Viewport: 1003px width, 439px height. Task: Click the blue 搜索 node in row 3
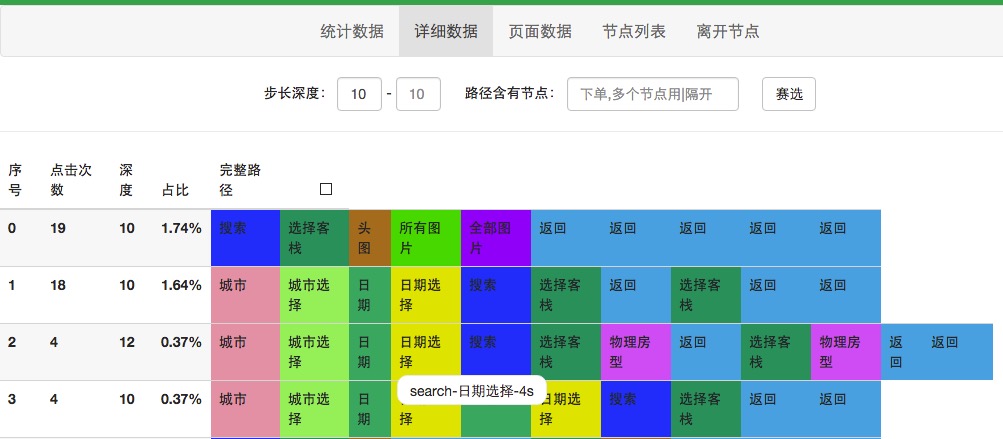[x=636, y=409]
